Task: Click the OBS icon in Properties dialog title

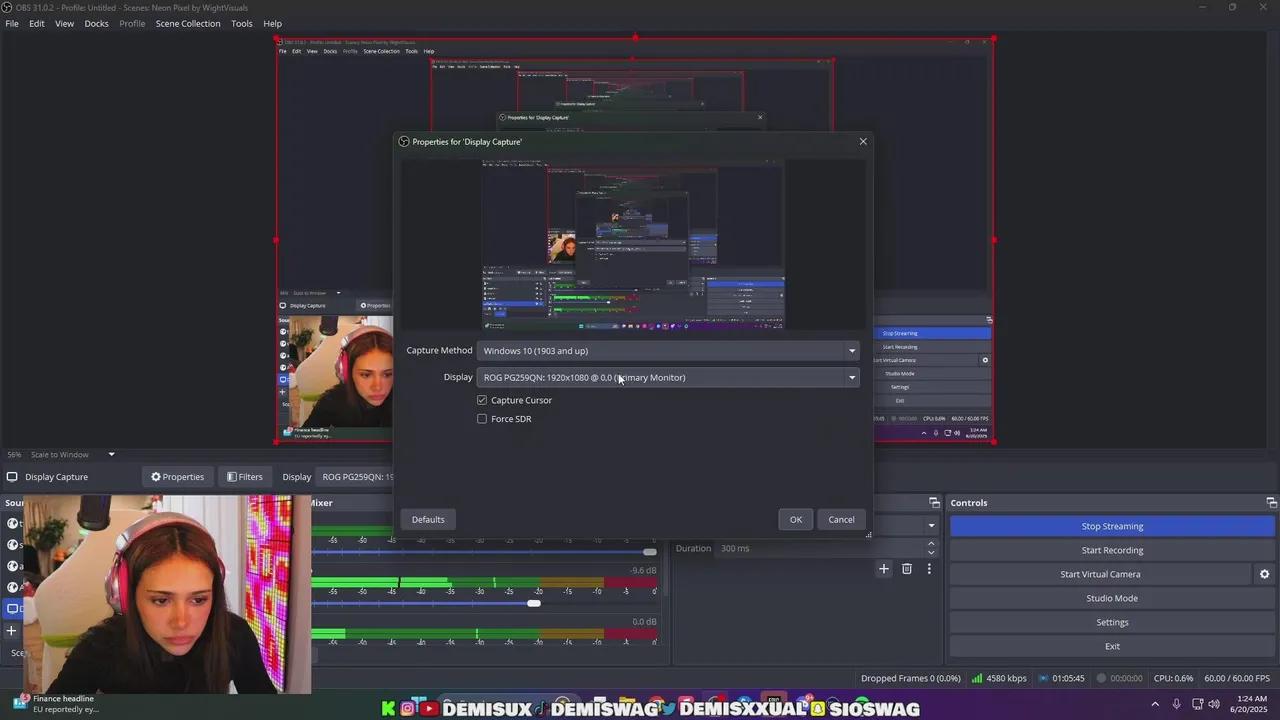Action: [x=404, y=142]
